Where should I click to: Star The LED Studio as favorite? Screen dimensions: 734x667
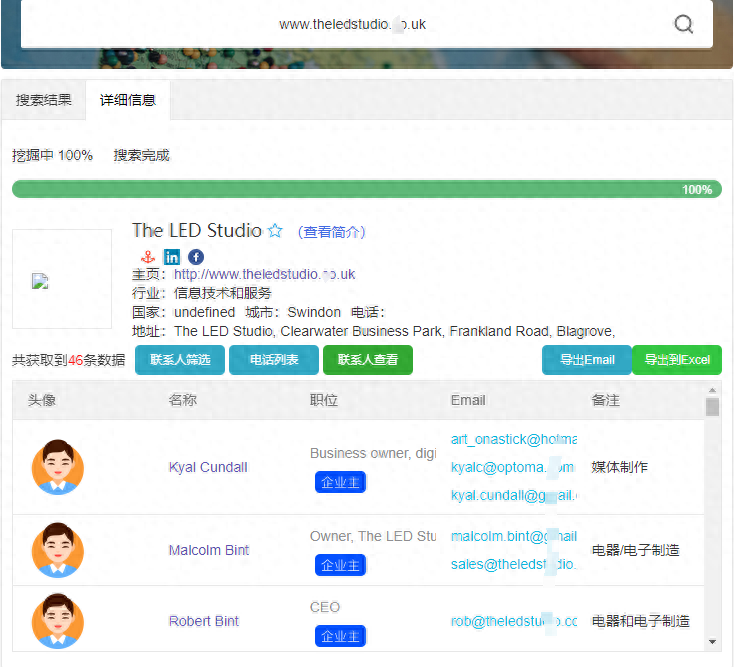click(275, 230)
